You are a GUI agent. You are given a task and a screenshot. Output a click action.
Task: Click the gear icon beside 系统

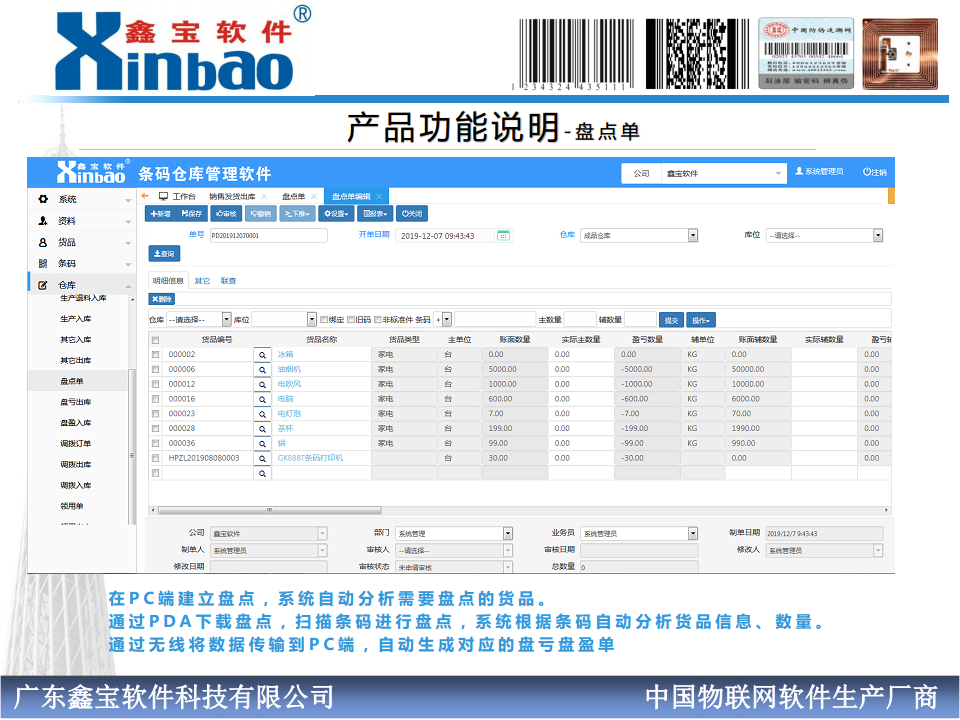click(x=43, y=199)
